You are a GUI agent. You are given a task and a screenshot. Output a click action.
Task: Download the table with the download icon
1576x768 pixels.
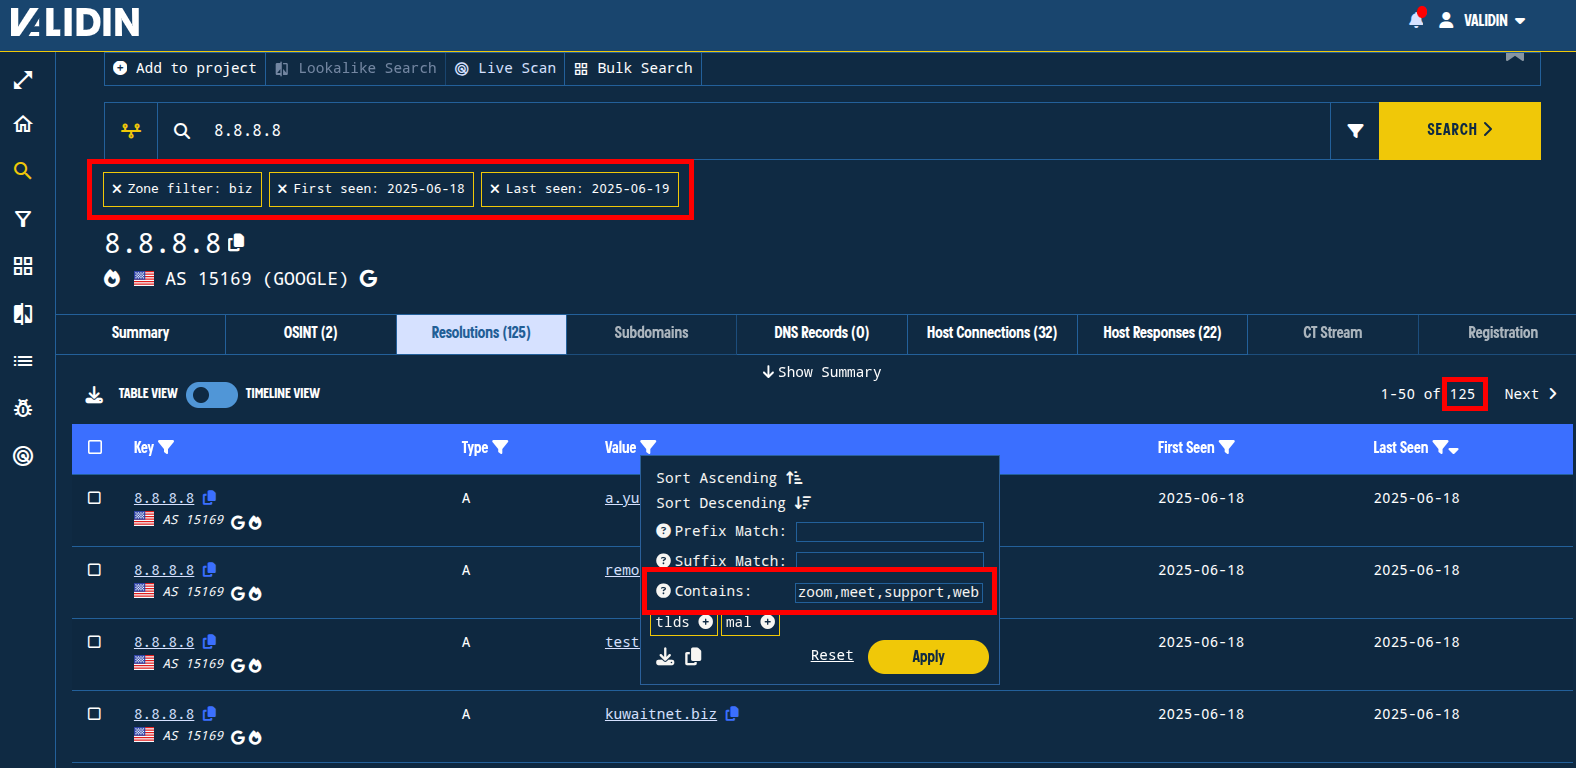[x=94, y=394]
